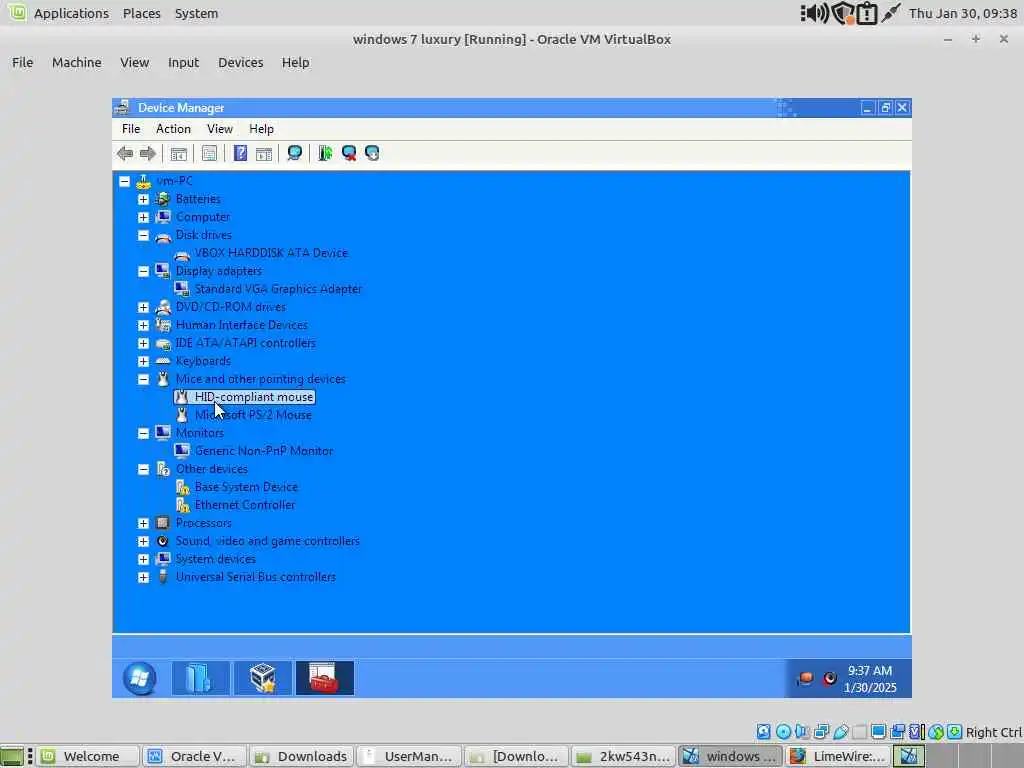Select Microsoft PS/2 Mouse entry
The height and width of the screenshot is (768, 1024).
pos(253,415)
